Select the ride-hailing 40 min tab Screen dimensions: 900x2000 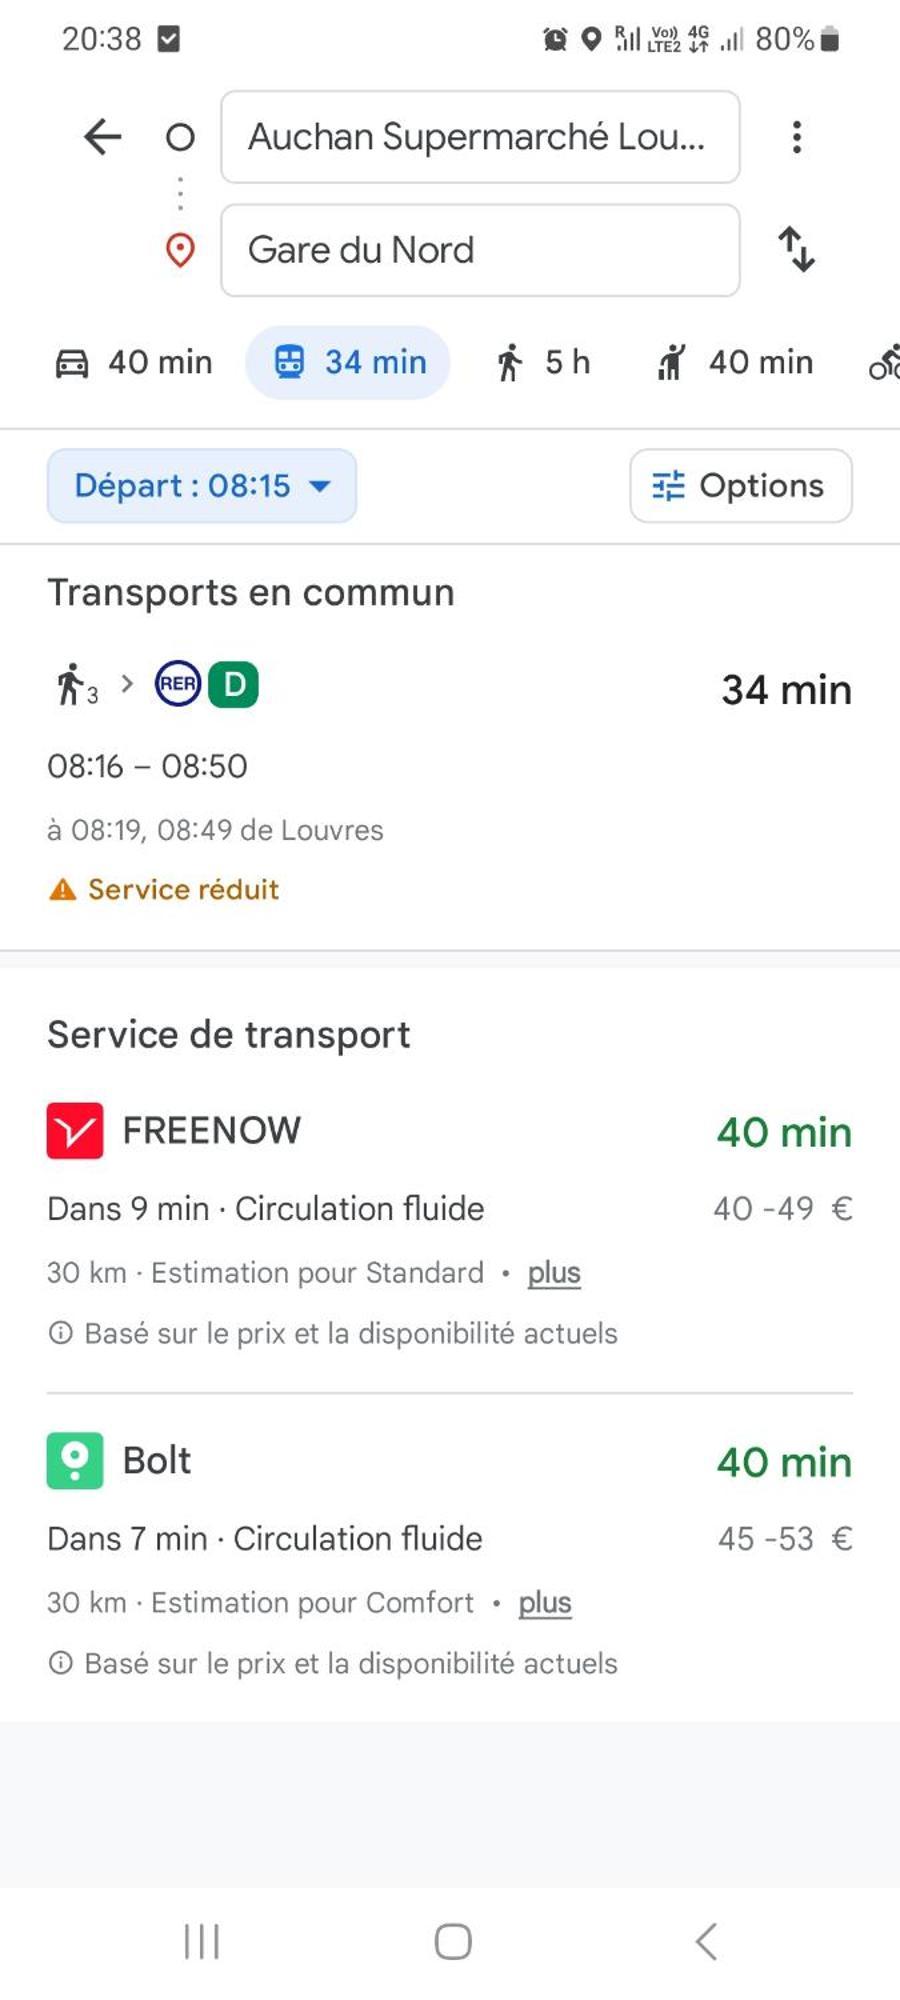pos(735,362)
